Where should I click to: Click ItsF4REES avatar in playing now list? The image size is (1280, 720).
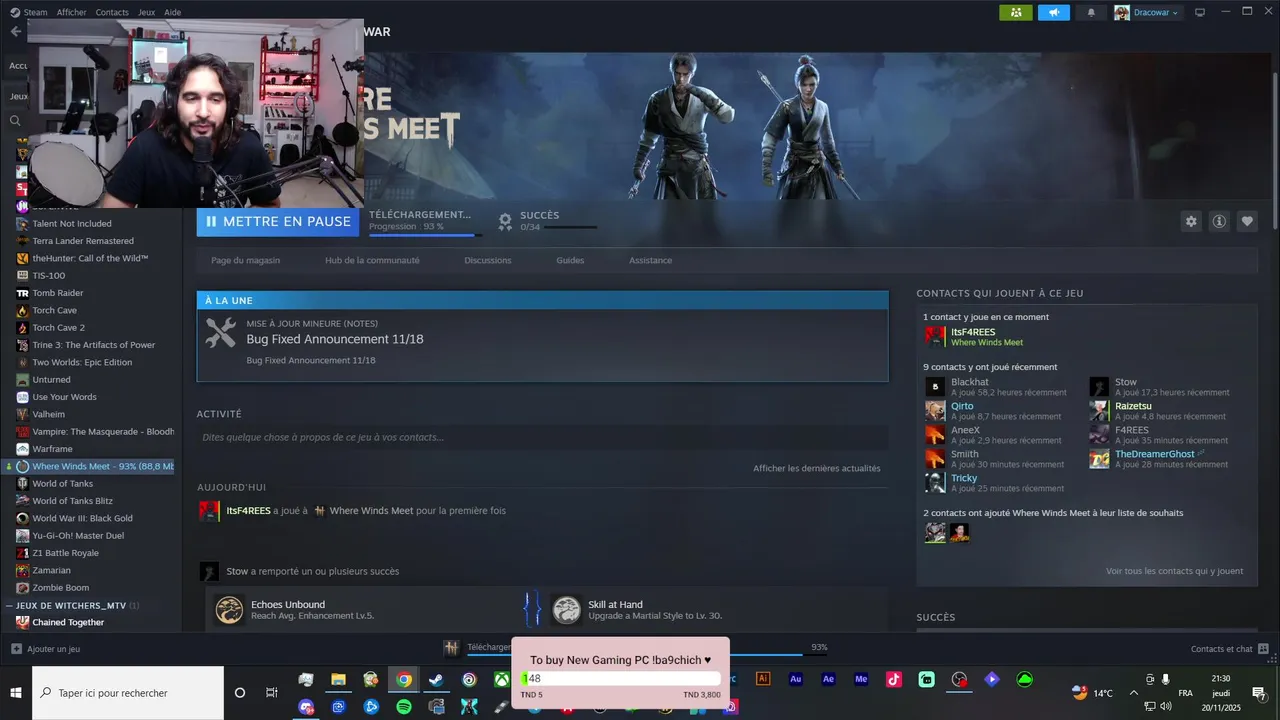pos(935,336)
